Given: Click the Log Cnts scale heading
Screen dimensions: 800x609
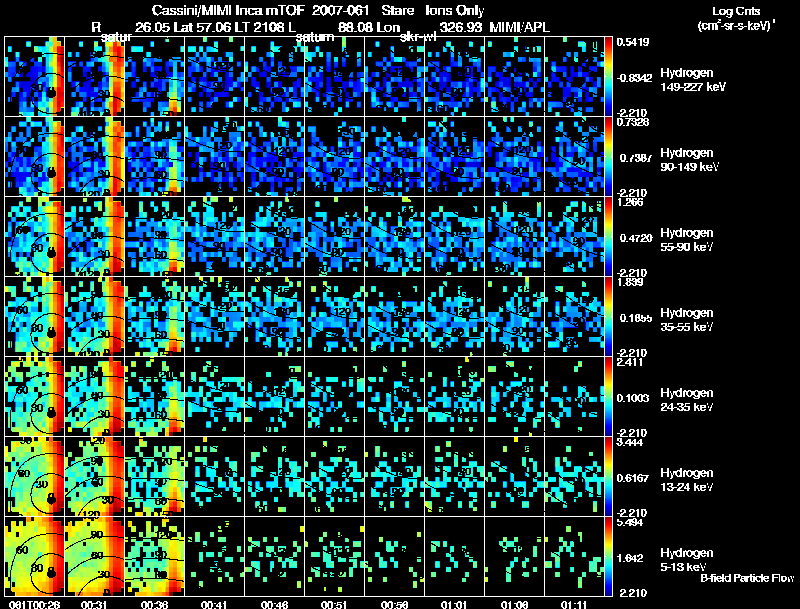Looking at the screenshot, I should [x=736, y=11].
